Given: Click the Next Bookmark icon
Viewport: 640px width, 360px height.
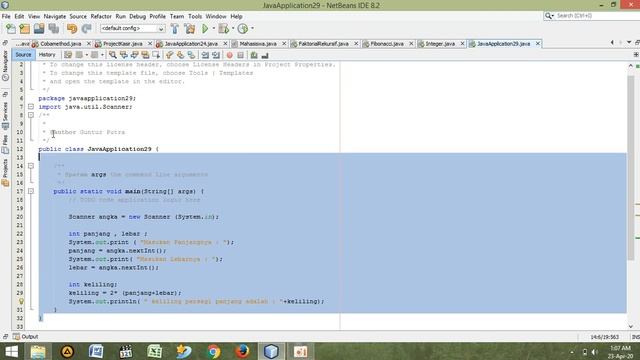Looking at the screenshot, I should point(180,55).
